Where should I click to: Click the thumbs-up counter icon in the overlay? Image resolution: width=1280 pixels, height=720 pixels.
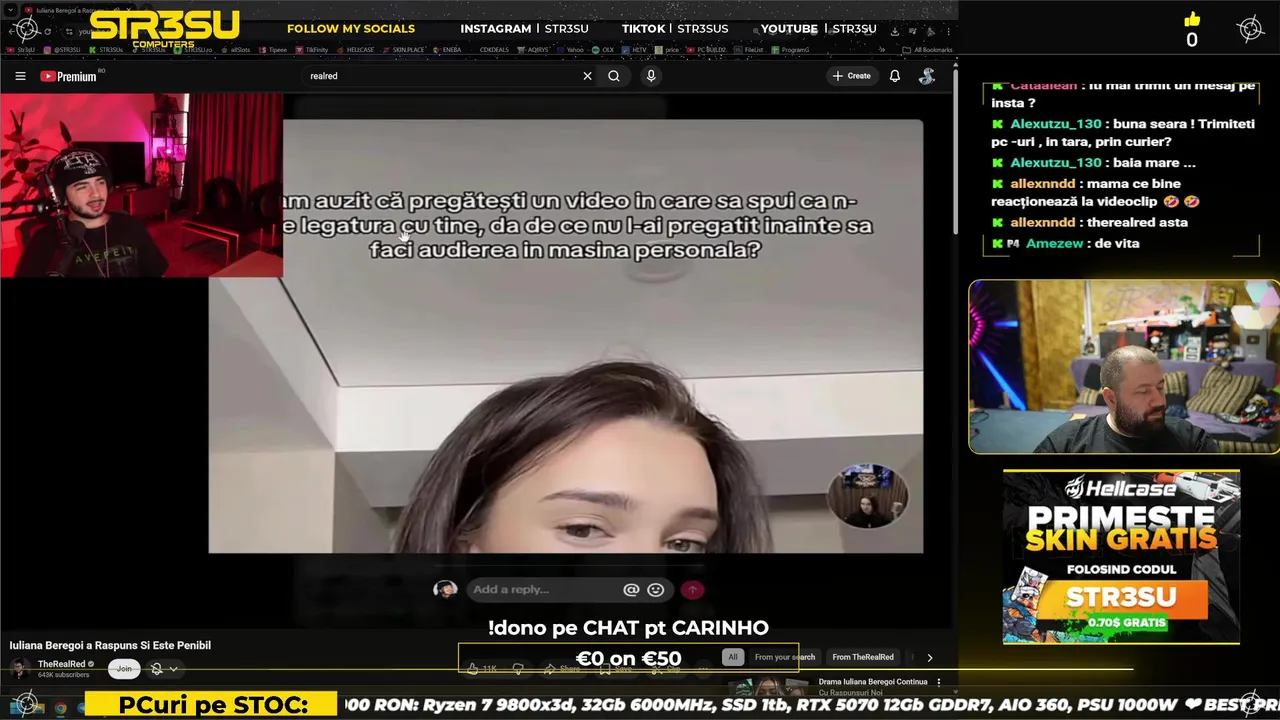click(1191, 20)
